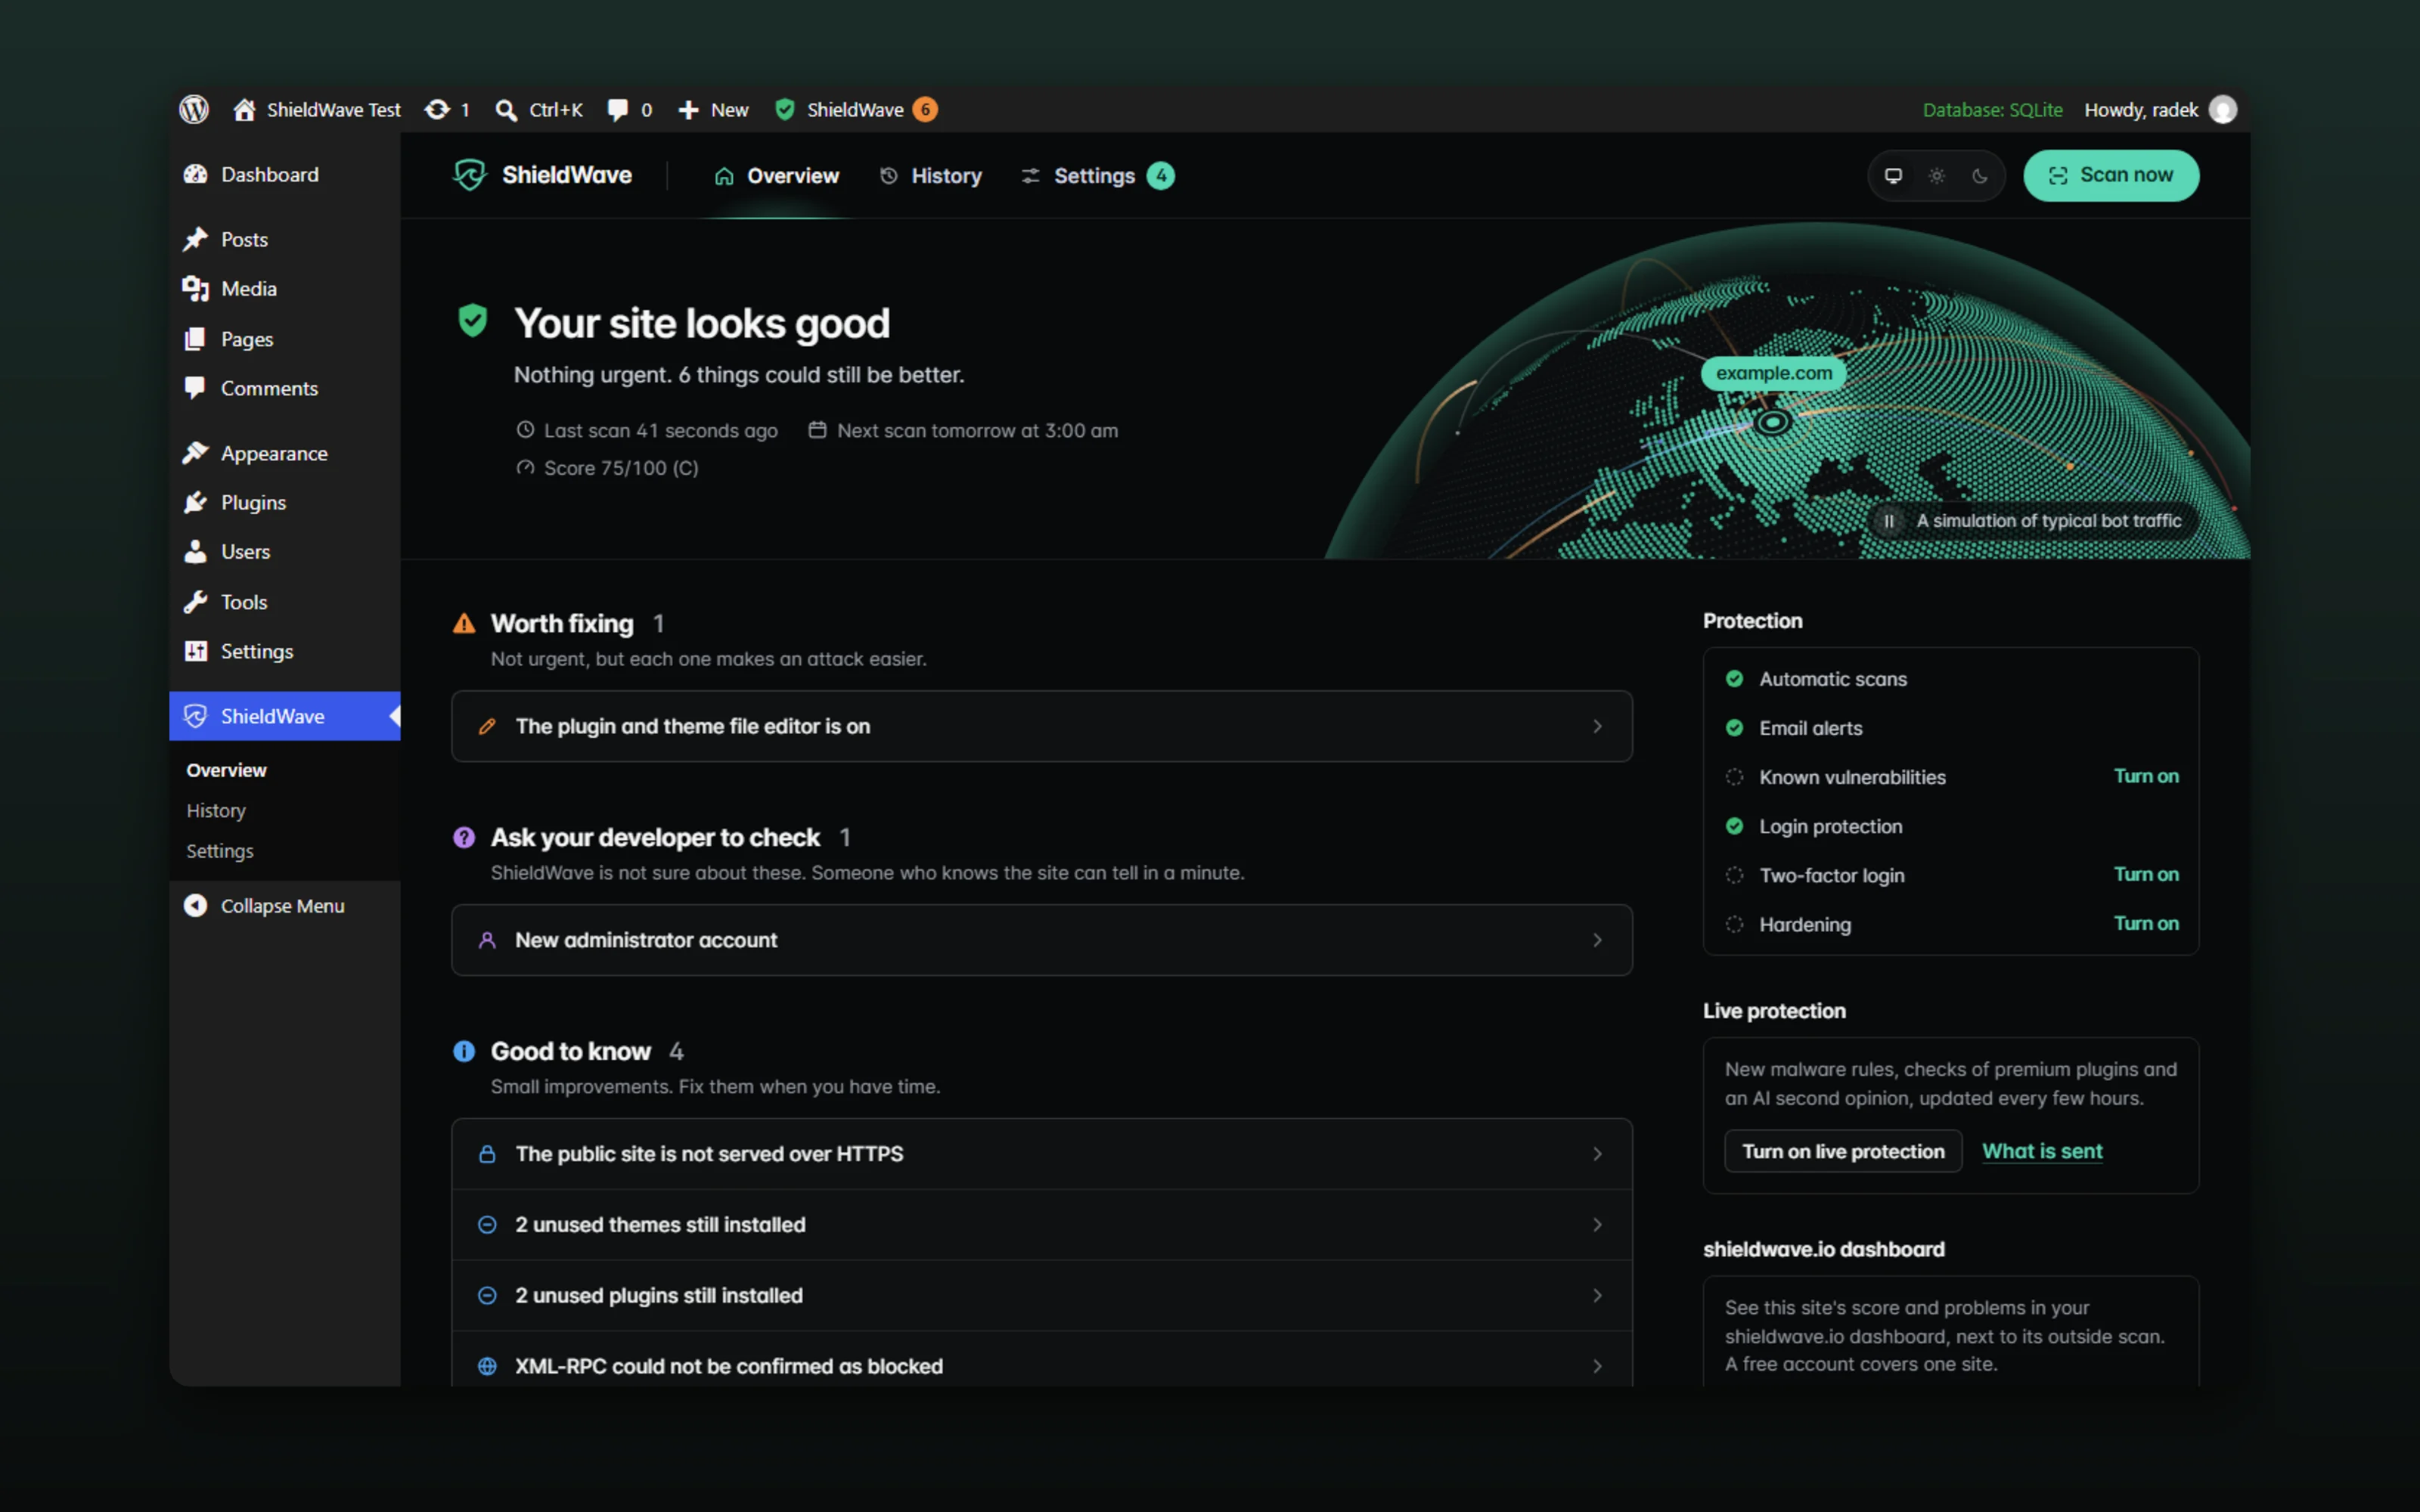Open Posts in the sidebar

[x=285, y=239]
